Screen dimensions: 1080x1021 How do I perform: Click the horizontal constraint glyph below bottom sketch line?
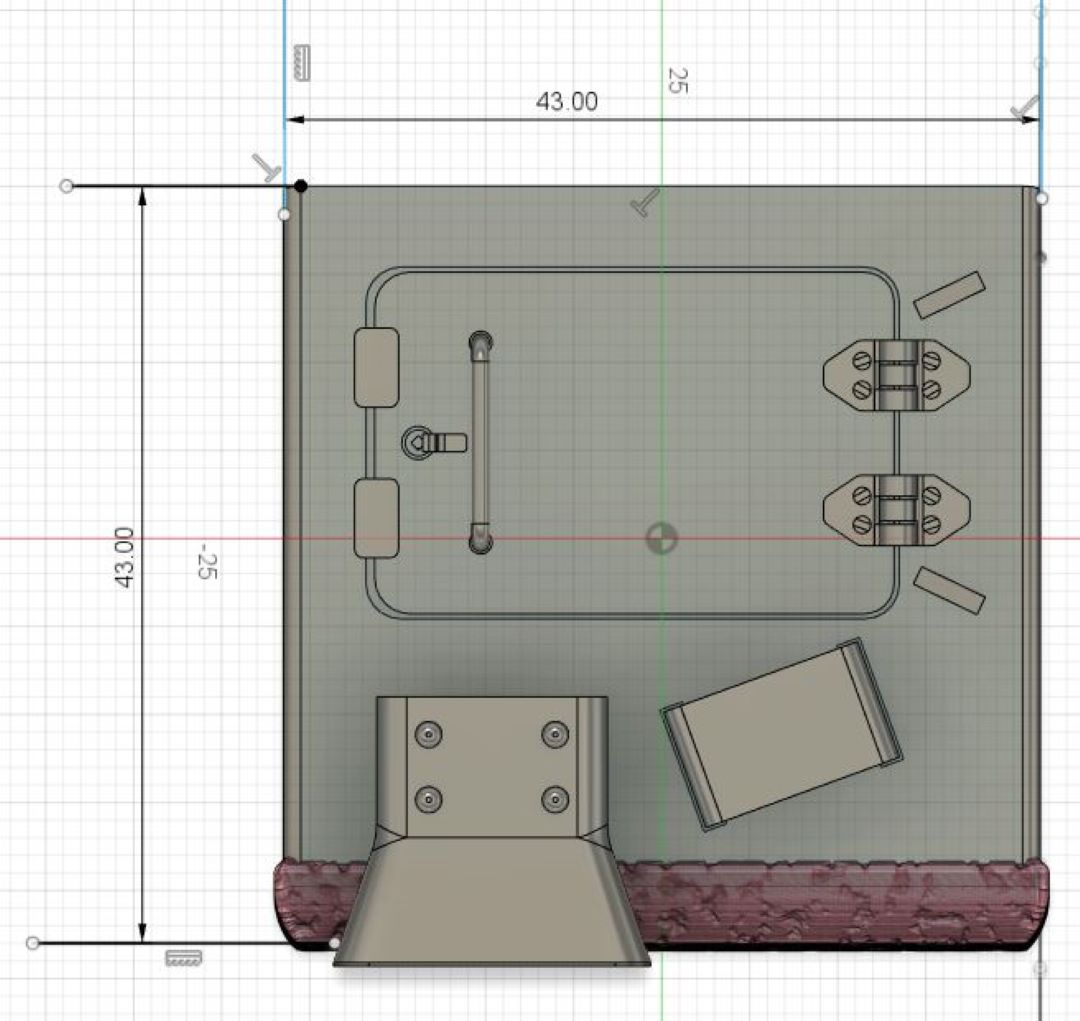coord(184,958)
